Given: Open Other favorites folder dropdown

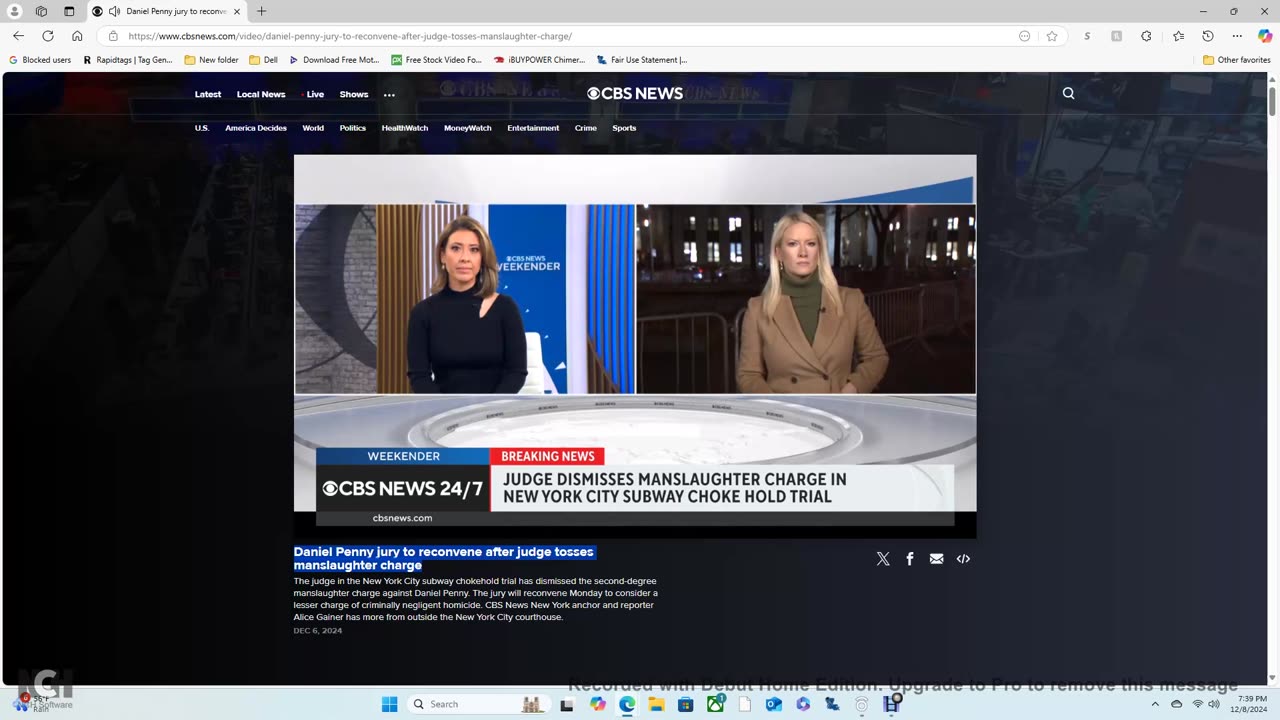Looking at the screenshot, I should 1236,60.
